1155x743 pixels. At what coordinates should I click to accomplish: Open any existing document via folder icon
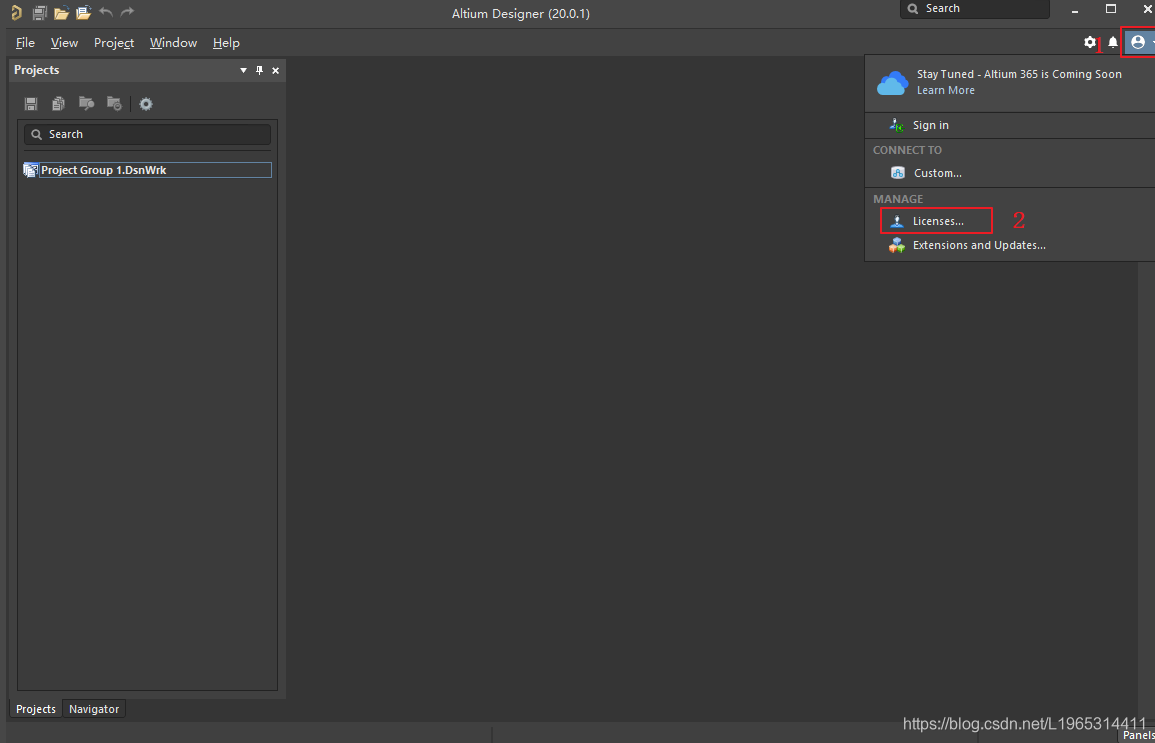61,13
